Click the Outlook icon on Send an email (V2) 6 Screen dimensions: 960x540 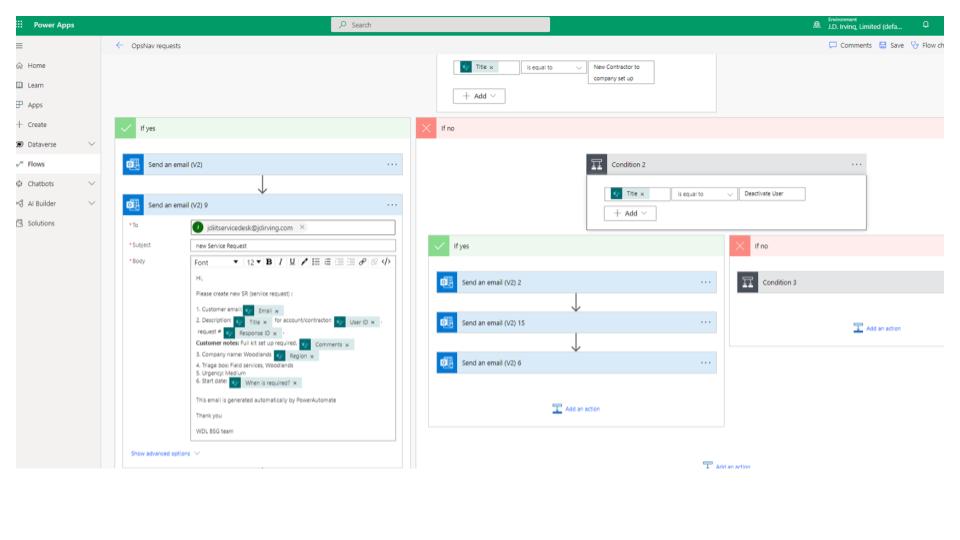(447, 362)
